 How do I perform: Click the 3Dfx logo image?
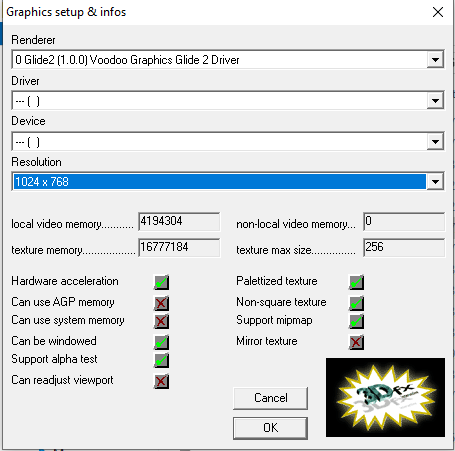[385, 397]
